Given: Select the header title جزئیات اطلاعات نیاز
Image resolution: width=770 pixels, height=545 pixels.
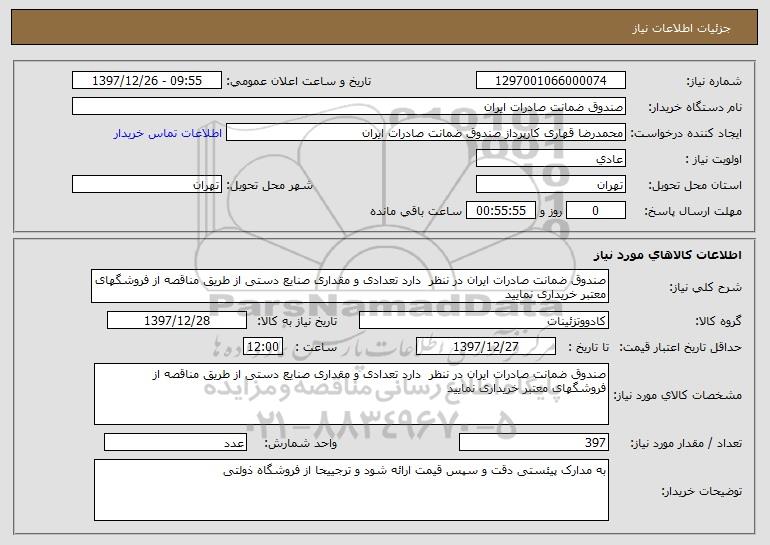Looking at the screenshot, I should [681, 28].
